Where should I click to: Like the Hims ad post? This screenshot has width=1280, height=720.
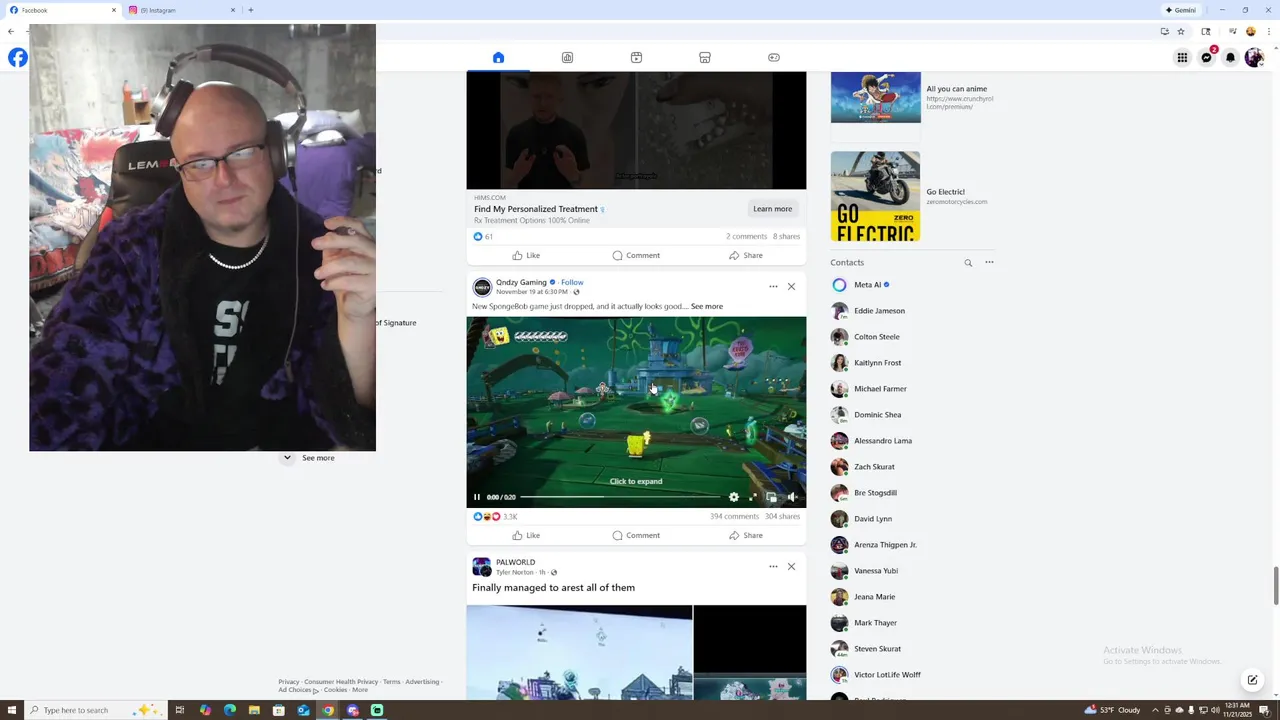526,255
